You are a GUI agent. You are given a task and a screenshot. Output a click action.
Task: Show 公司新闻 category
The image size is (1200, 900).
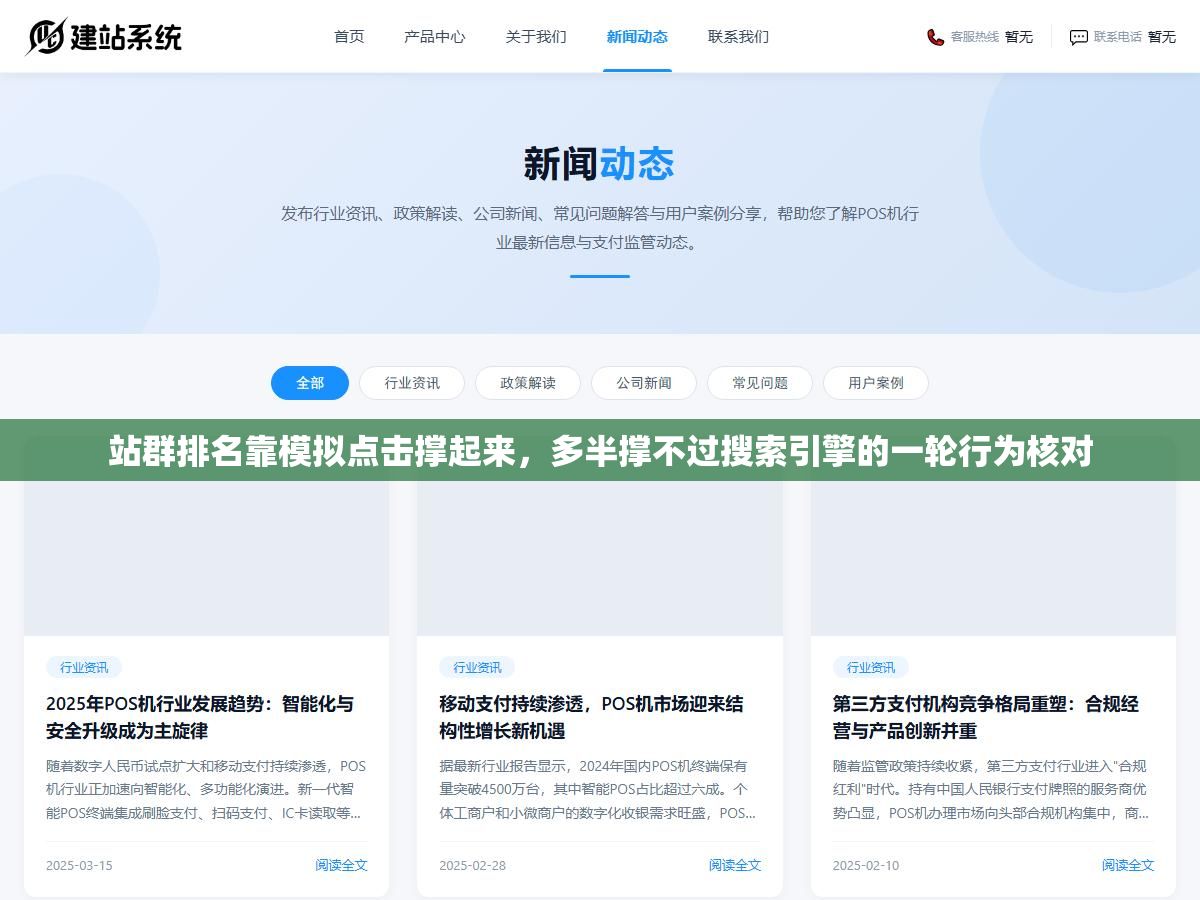point(644,383)
